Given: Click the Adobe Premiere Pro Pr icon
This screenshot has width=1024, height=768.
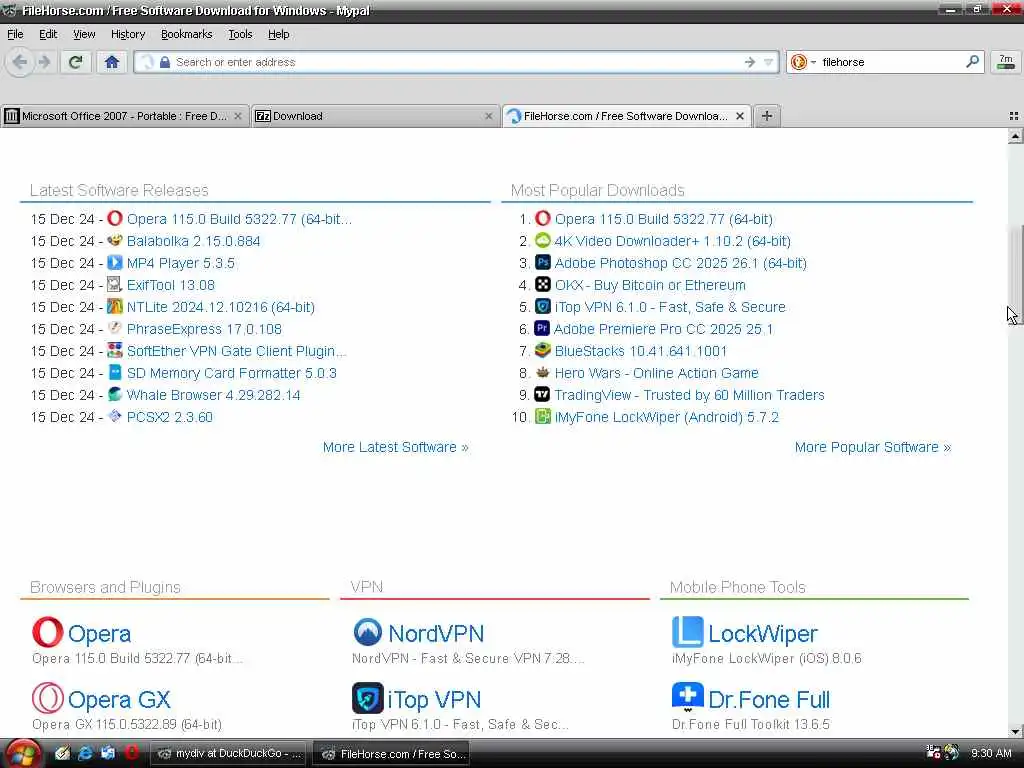Looking at the screenshot, I should pos(542,328).
